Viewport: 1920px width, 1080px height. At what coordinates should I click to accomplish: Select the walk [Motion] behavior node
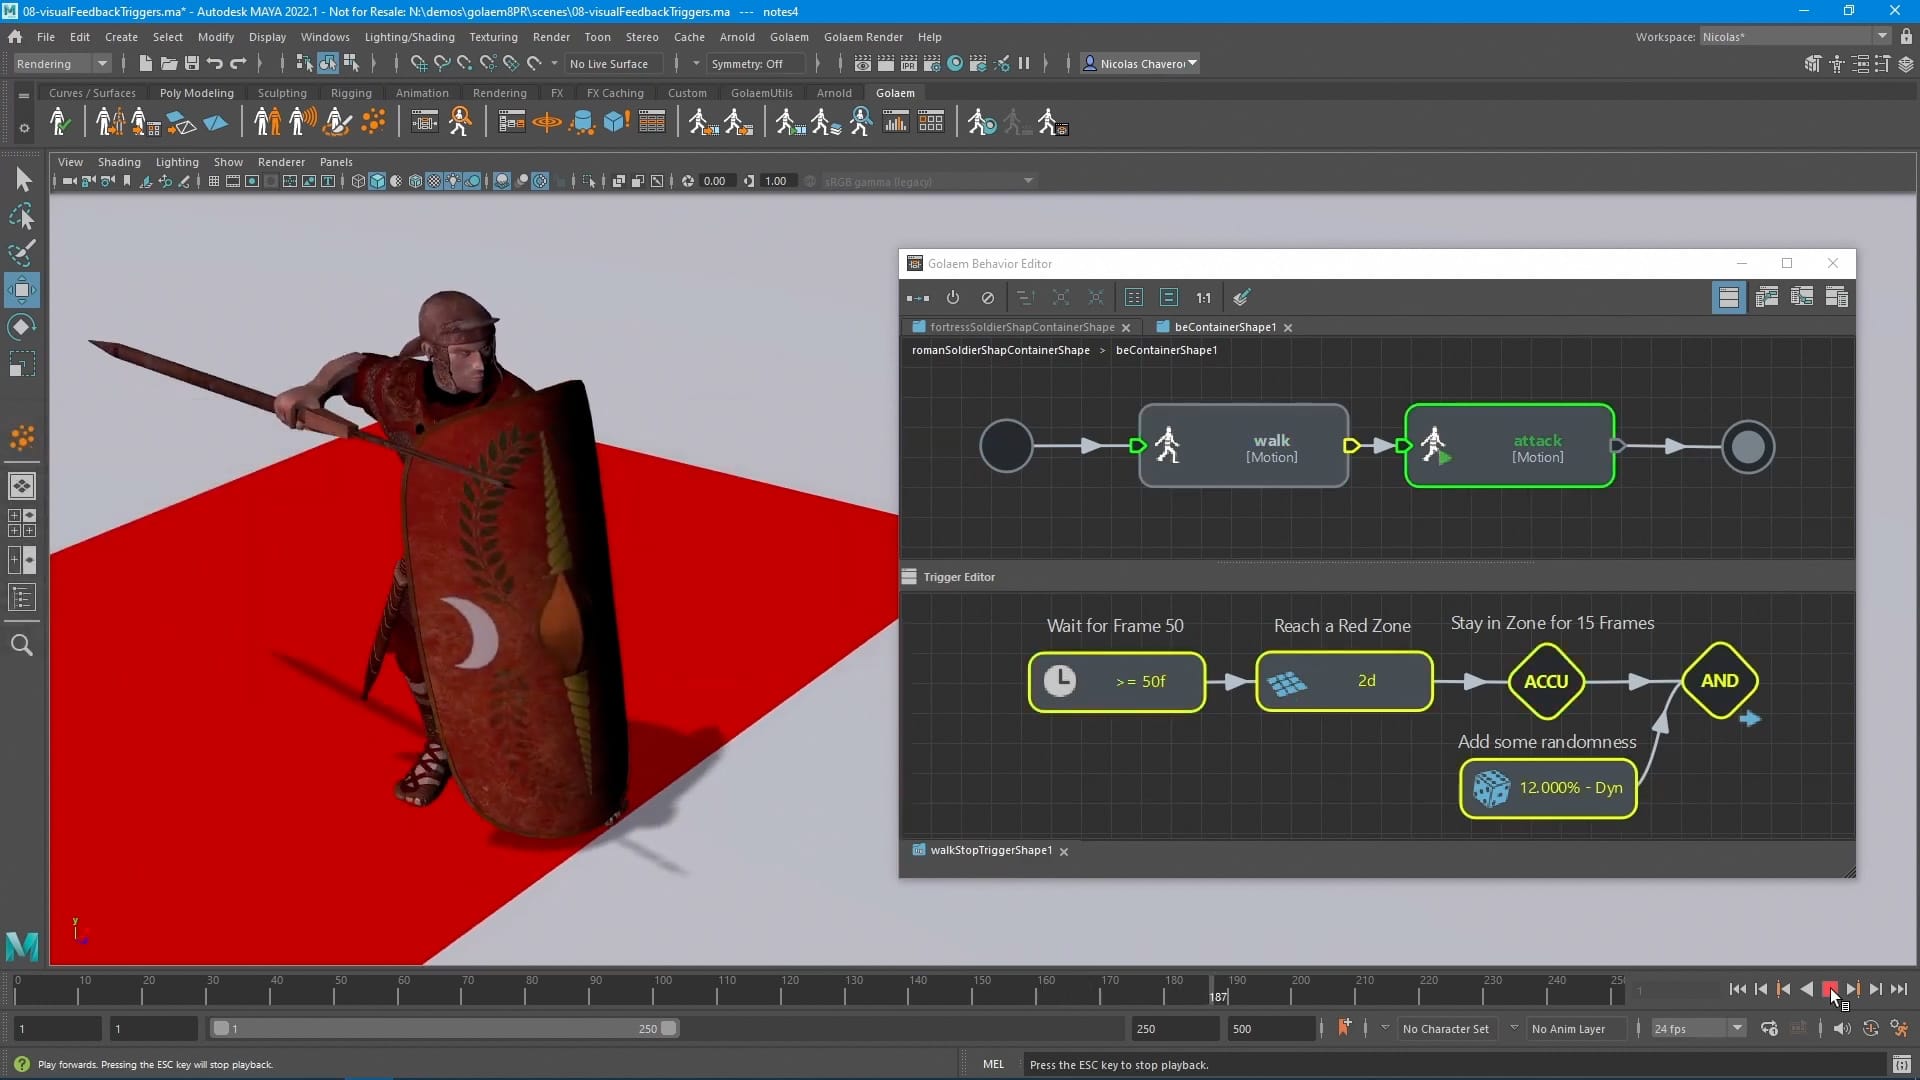pyautogui.click(x=1243, y=446)
